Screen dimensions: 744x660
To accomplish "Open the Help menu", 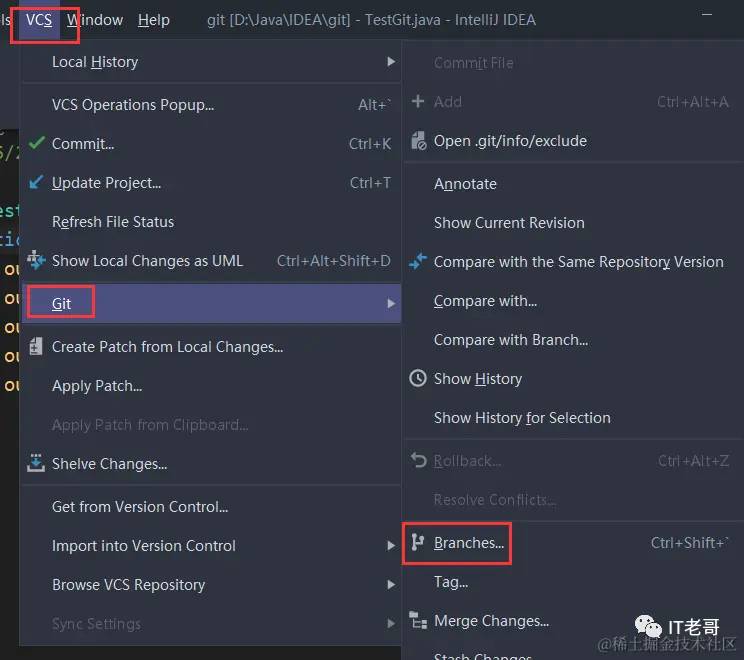I will 154,20.
